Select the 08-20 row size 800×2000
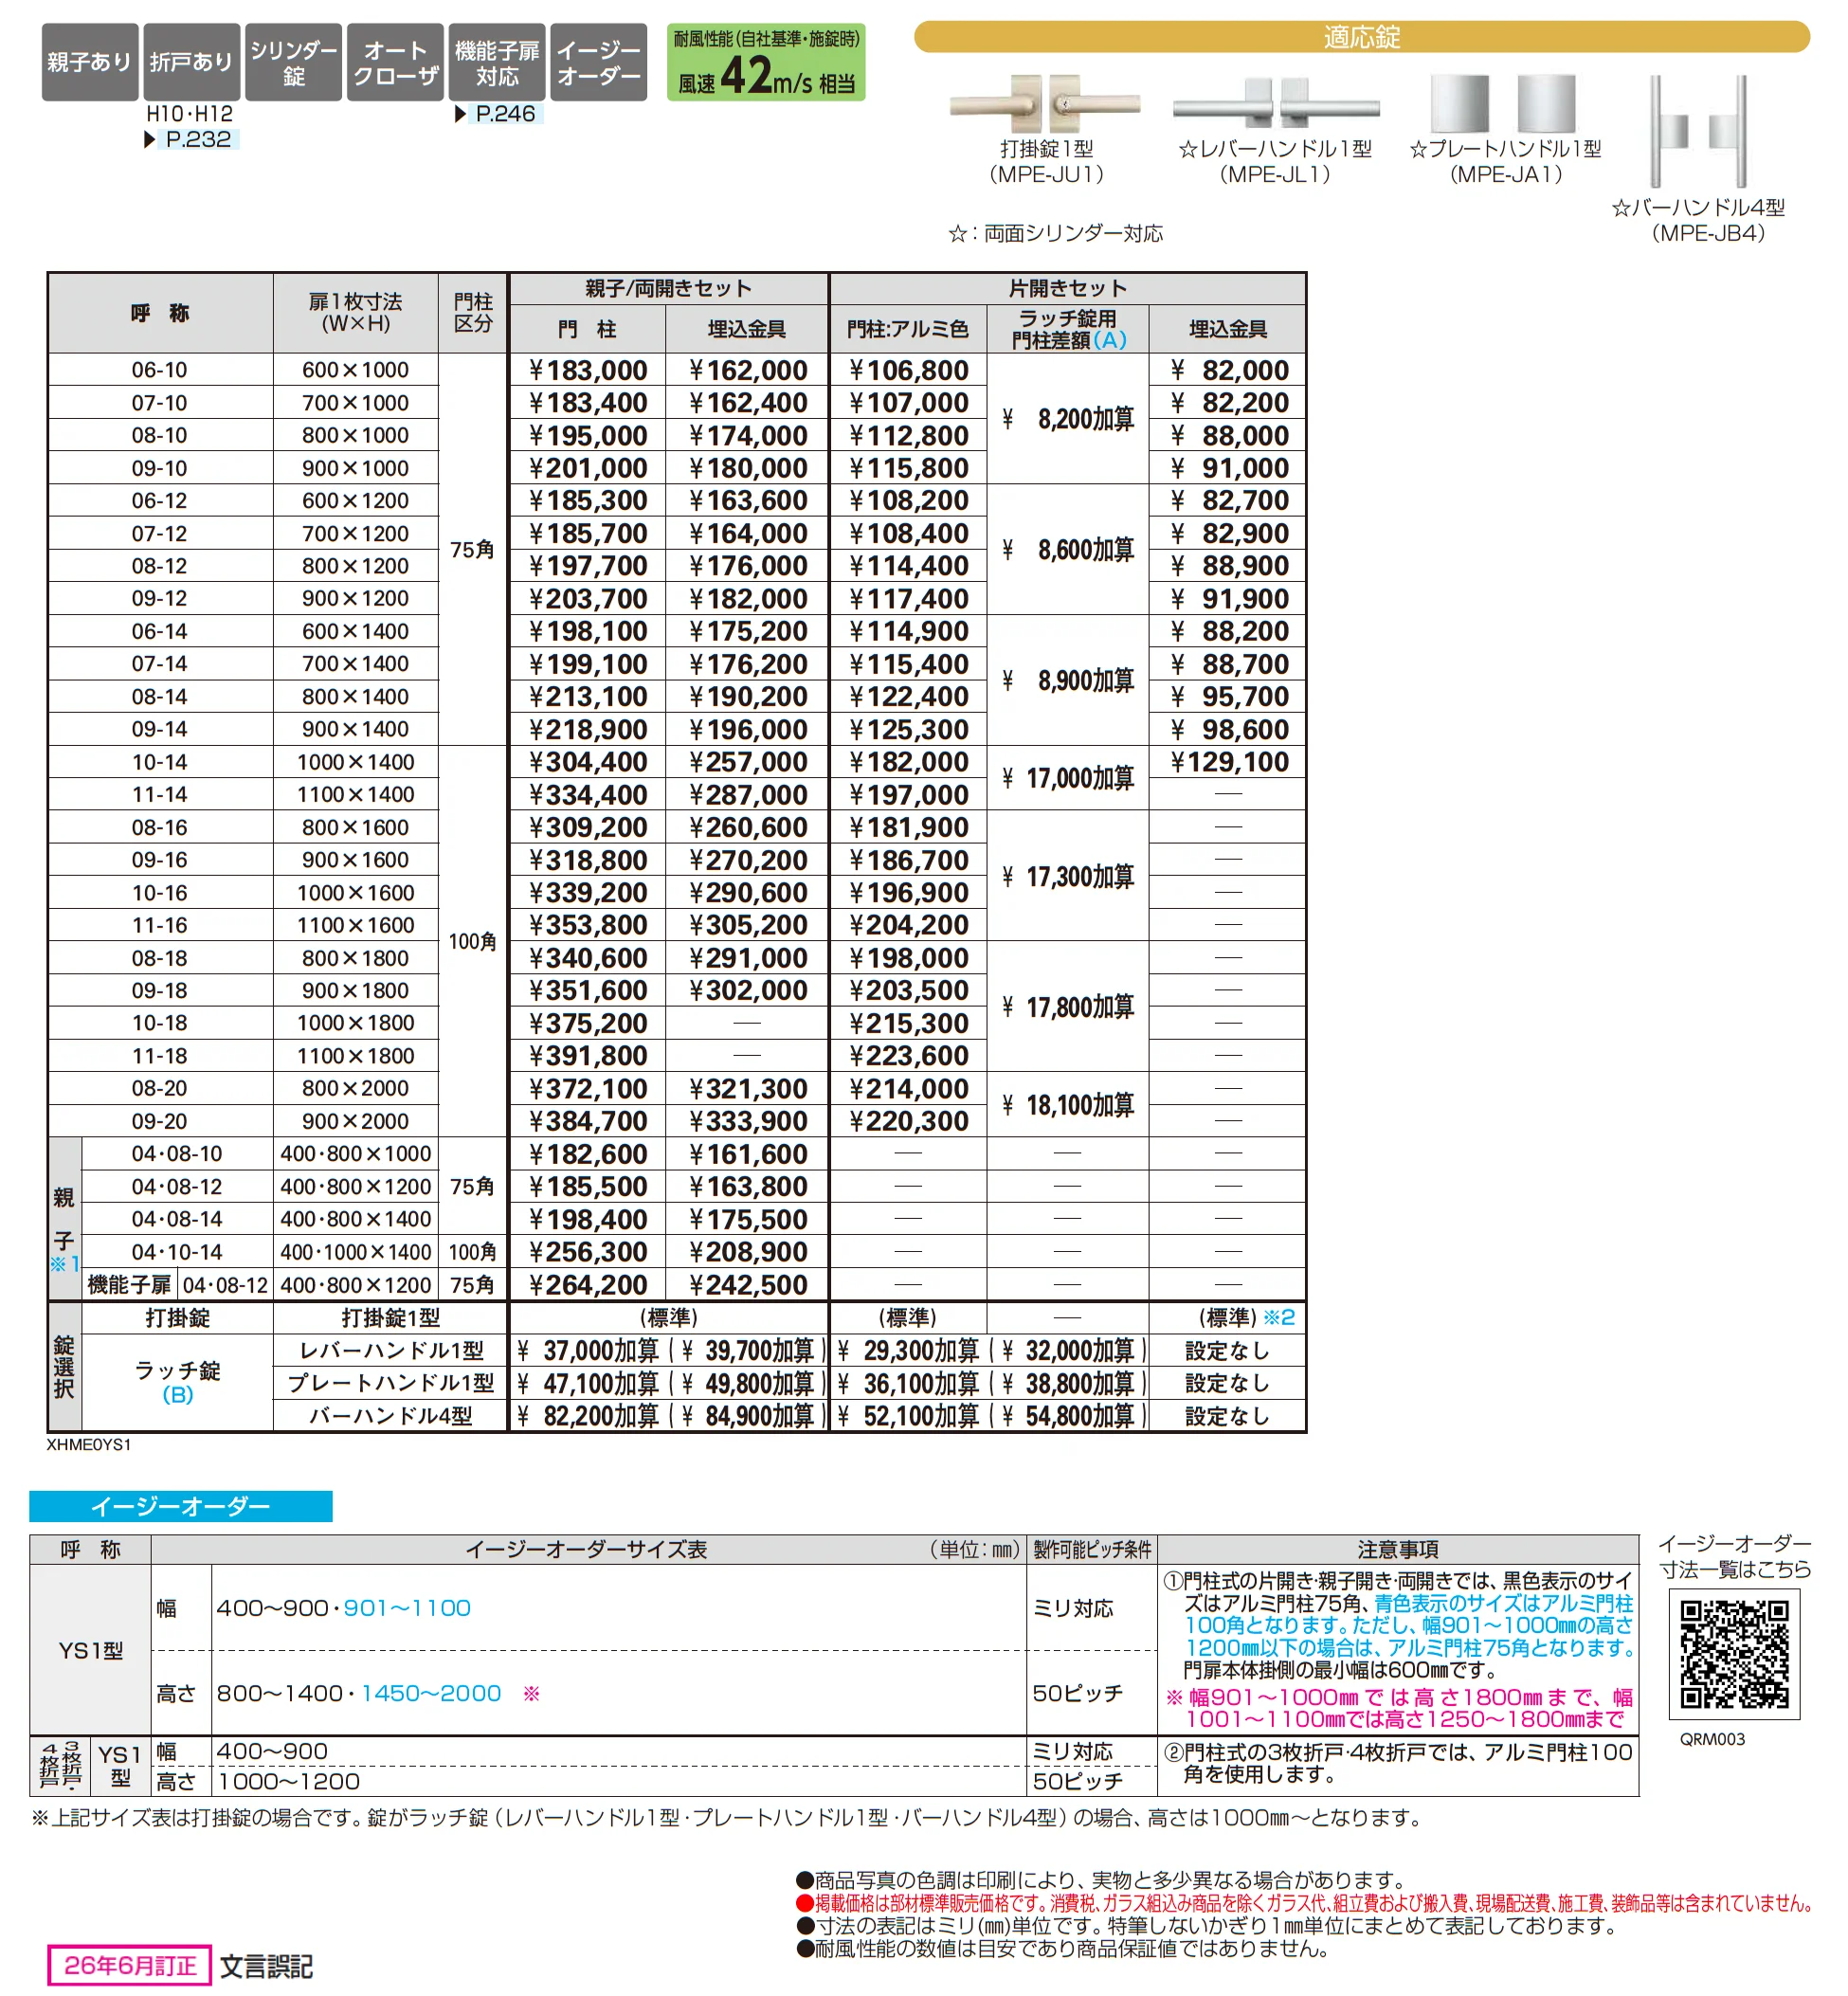1848x1996 pixels. click(x=356, y=1088)
